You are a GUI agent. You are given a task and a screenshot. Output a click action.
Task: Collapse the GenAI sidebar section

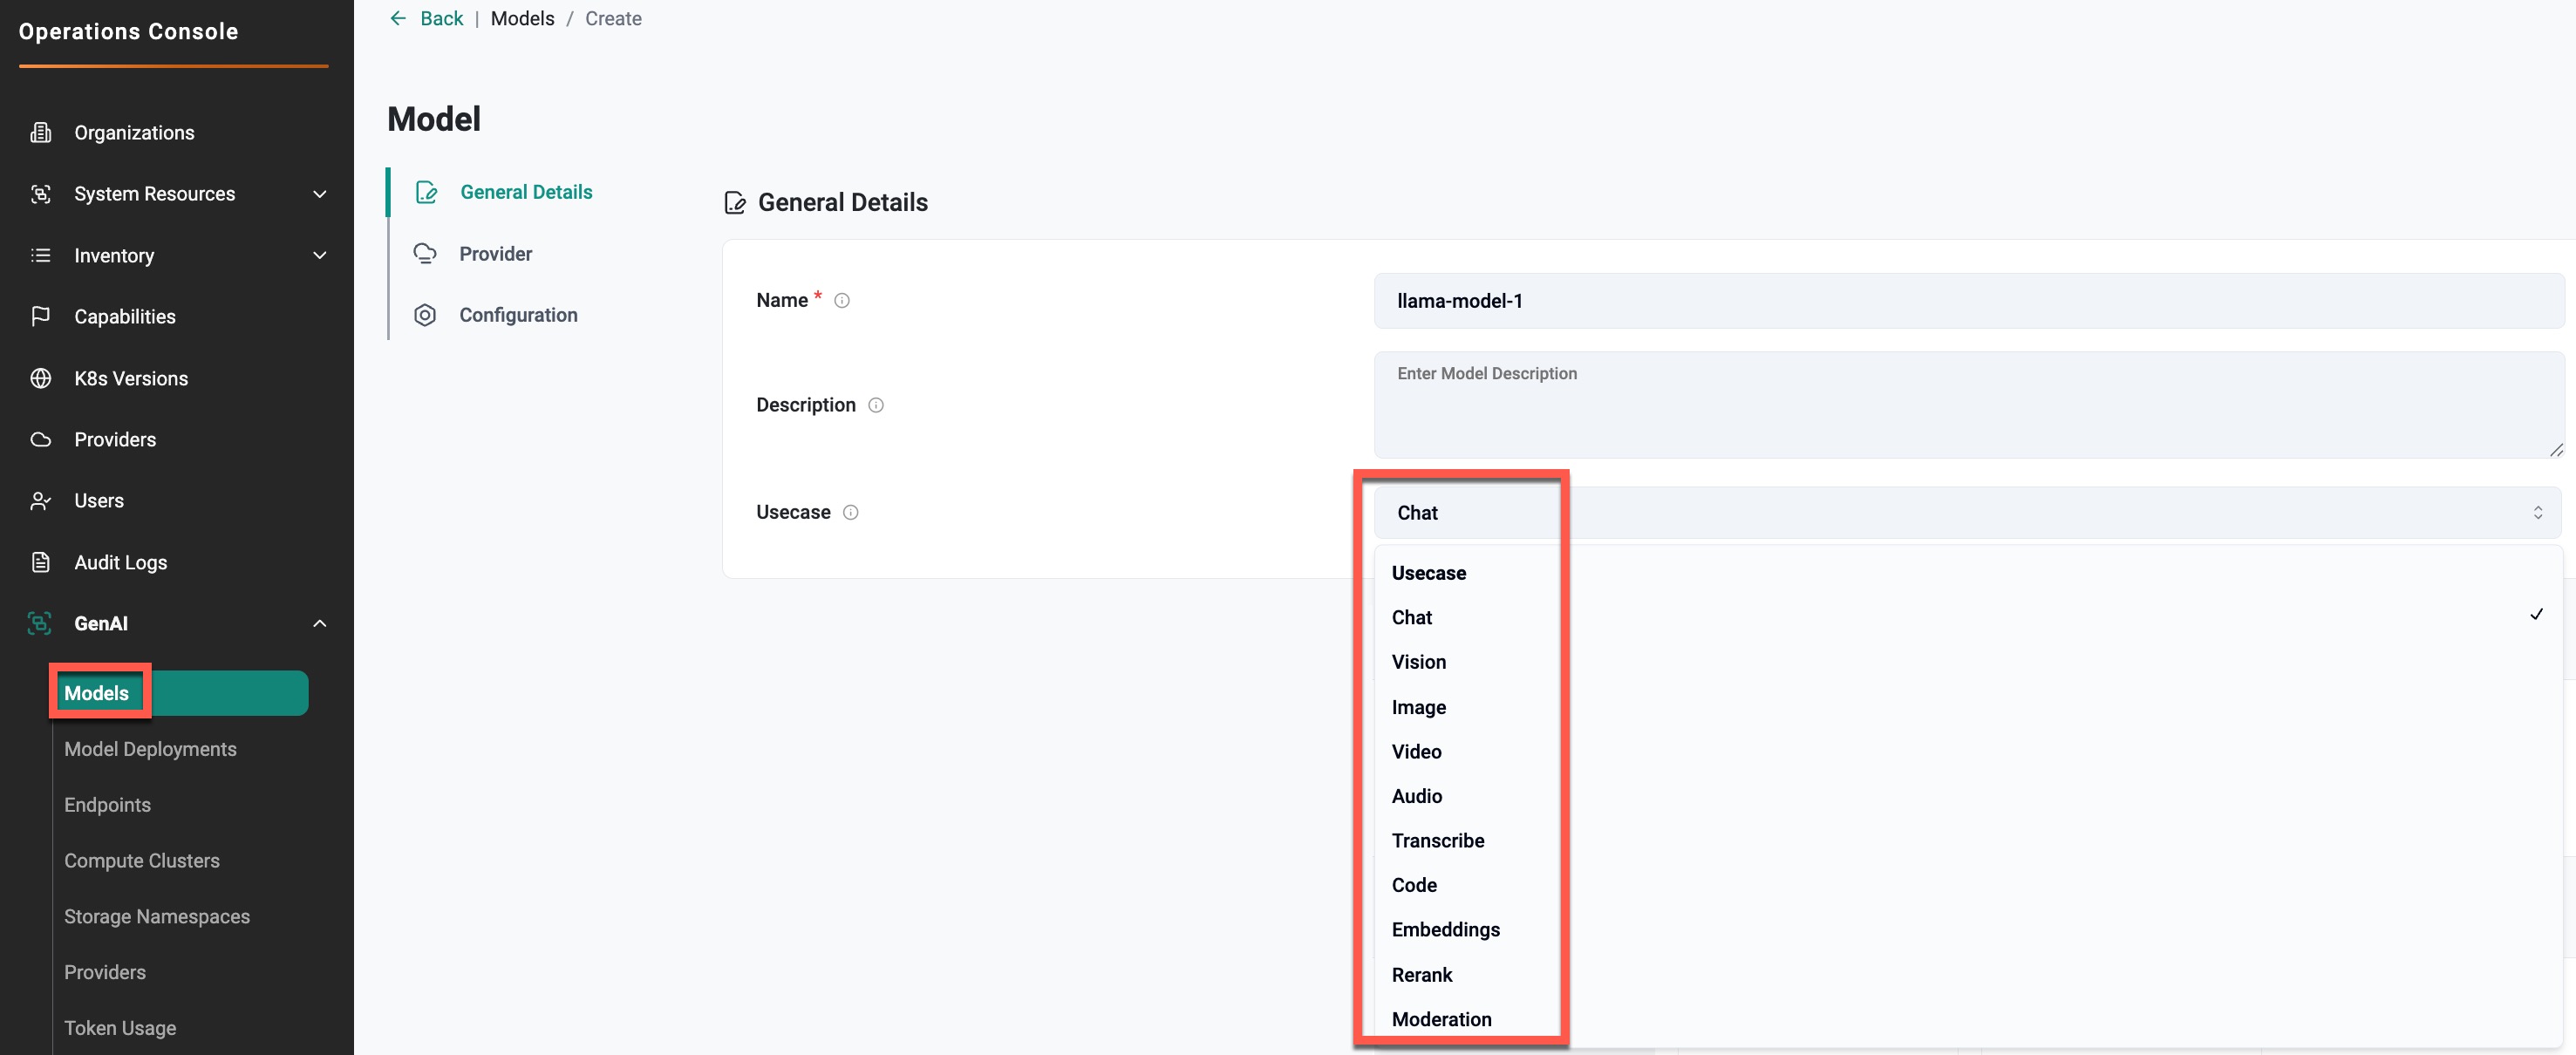[x=319, y=624]
